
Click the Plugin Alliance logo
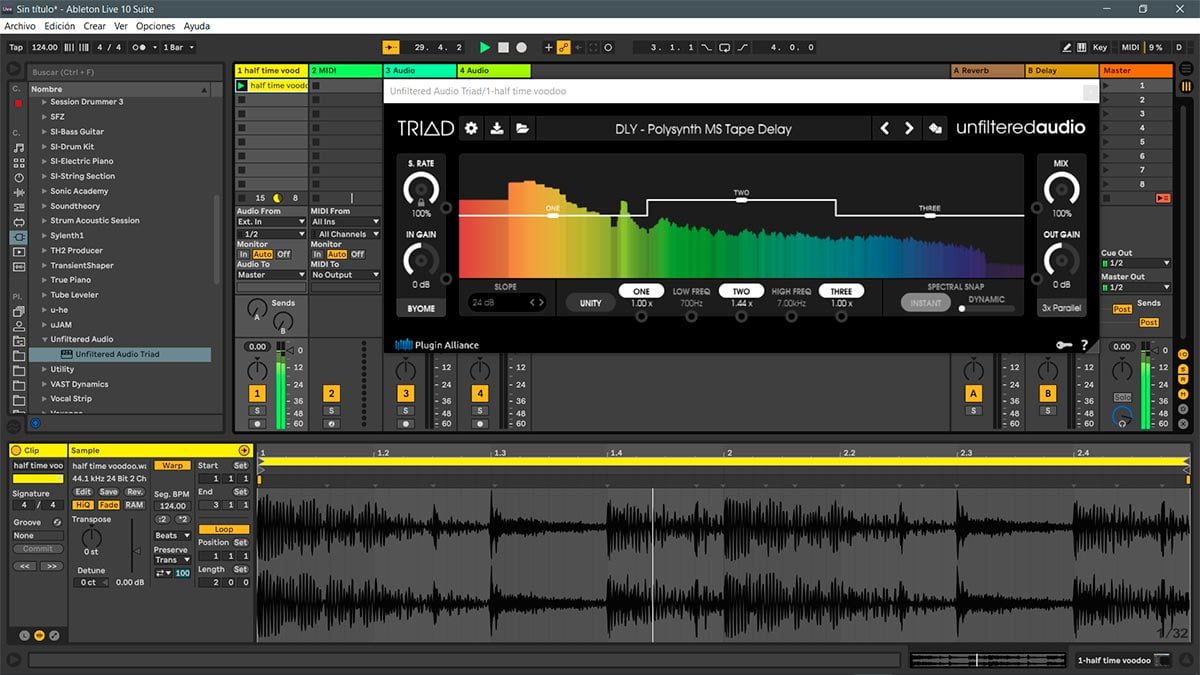tap(437, 345)
